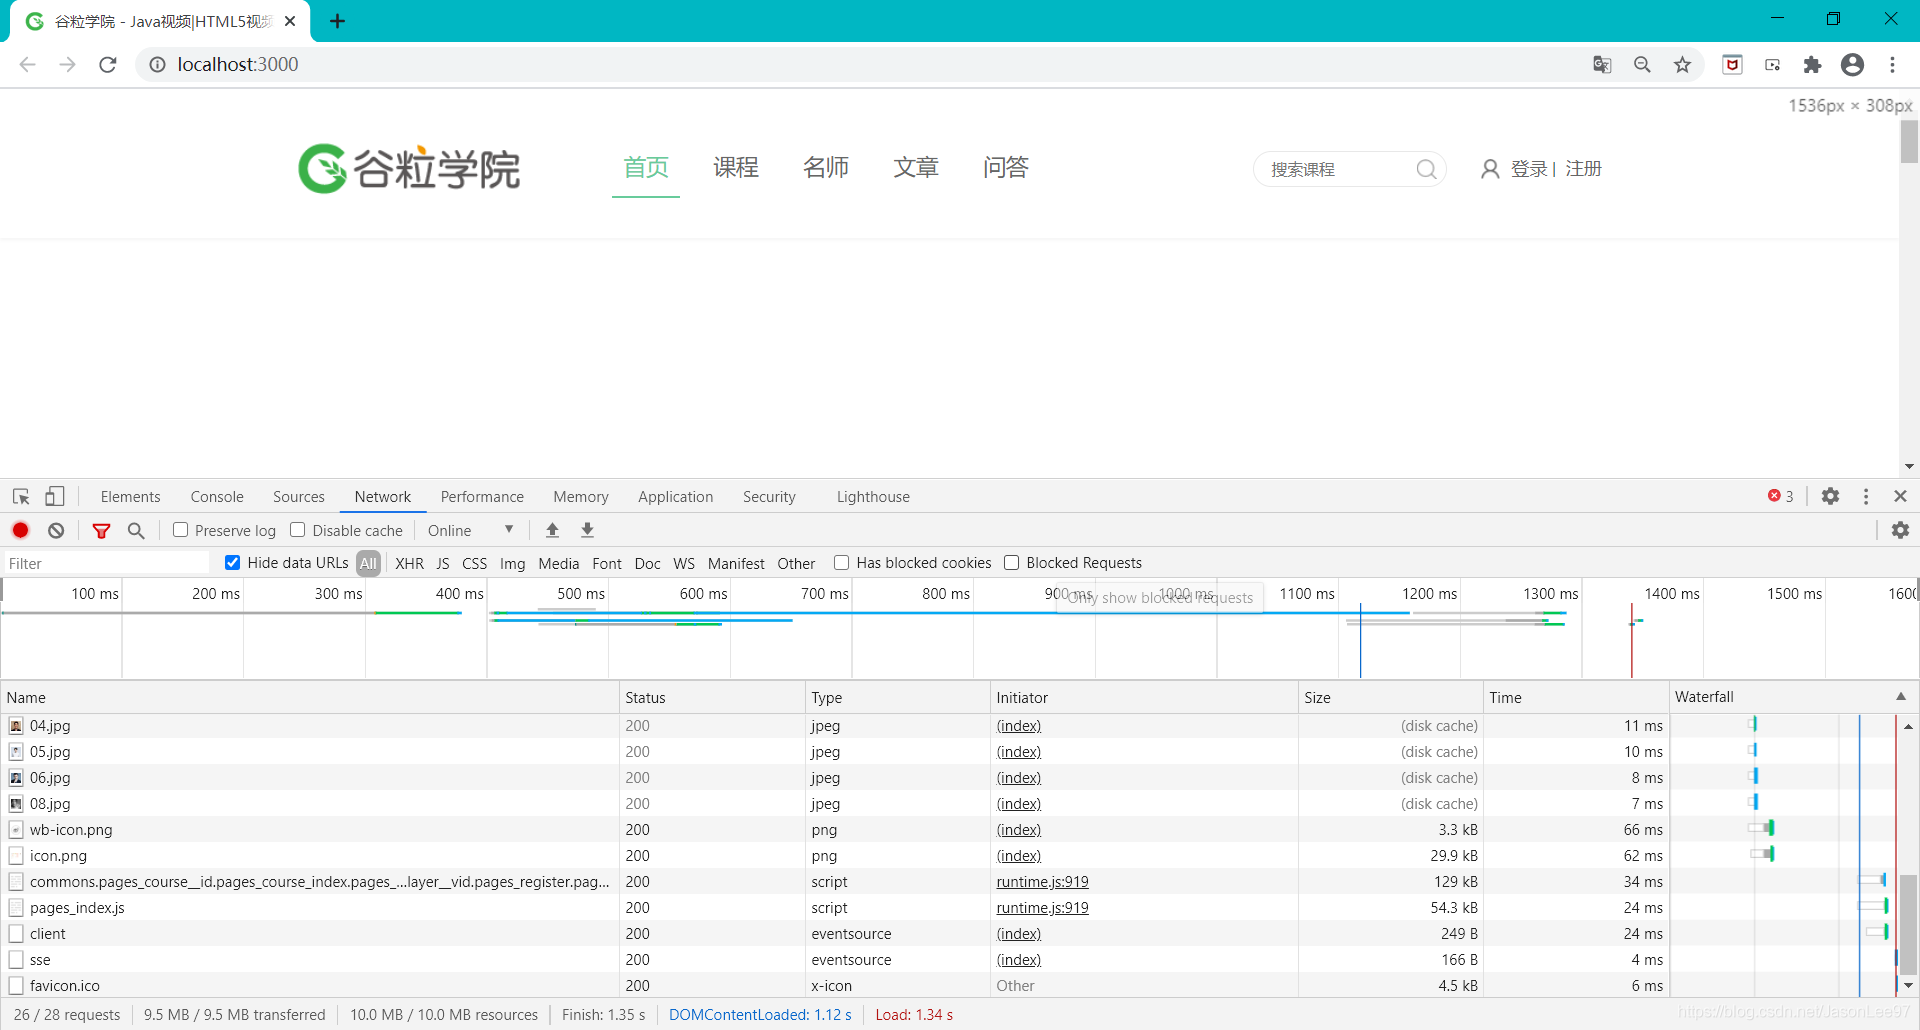Screen dimensions: 1920x1030
Task: Select the All filter type
Action: (368, 563)
